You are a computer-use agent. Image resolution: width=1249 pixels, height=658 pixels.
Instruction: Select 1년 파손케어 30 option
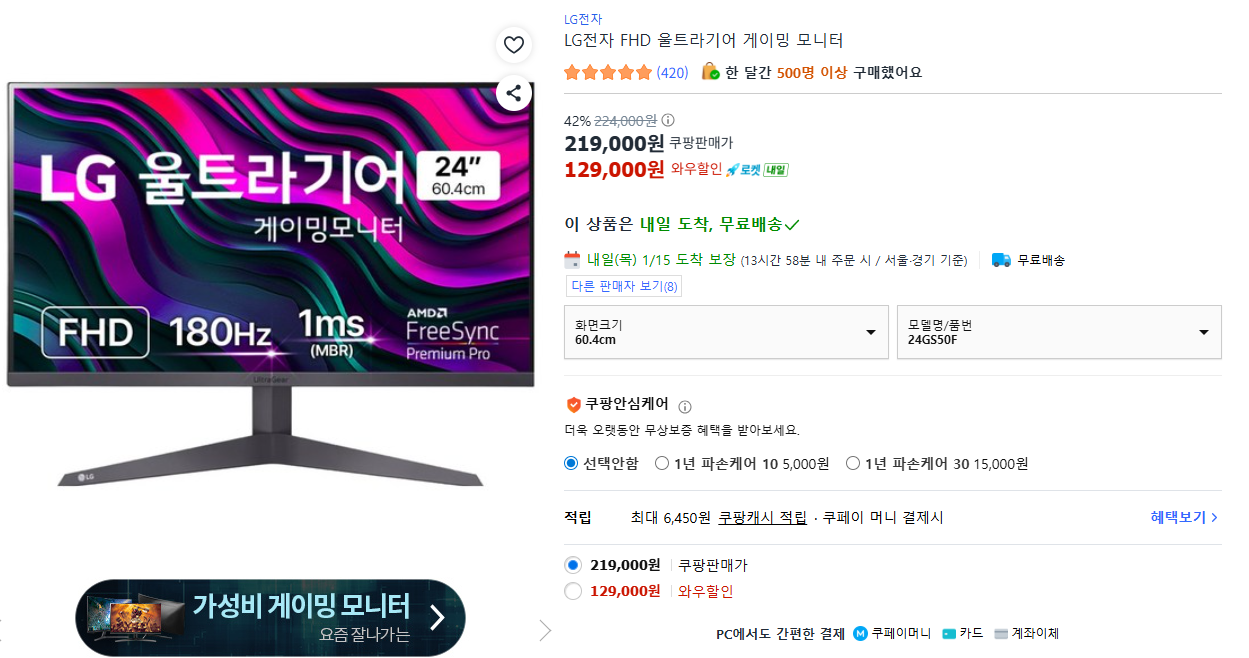click(853, 463)
